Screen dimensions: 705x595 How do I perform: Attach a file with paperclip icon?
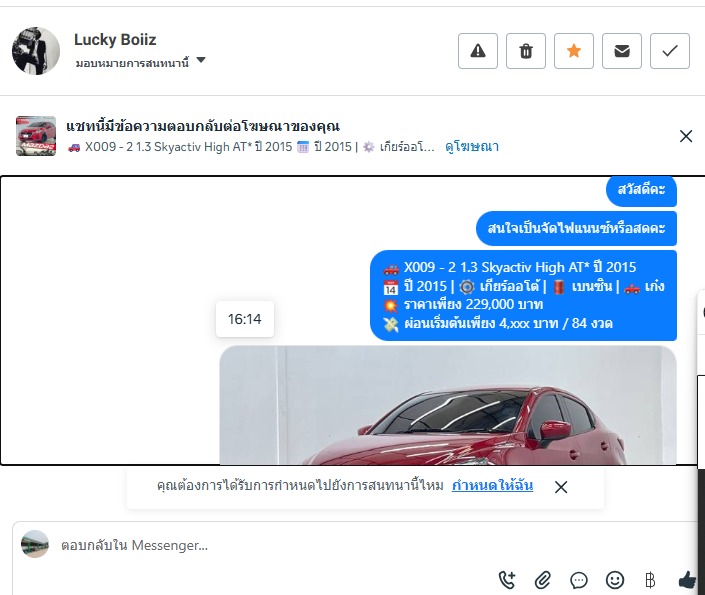click(x=543, y=580)
